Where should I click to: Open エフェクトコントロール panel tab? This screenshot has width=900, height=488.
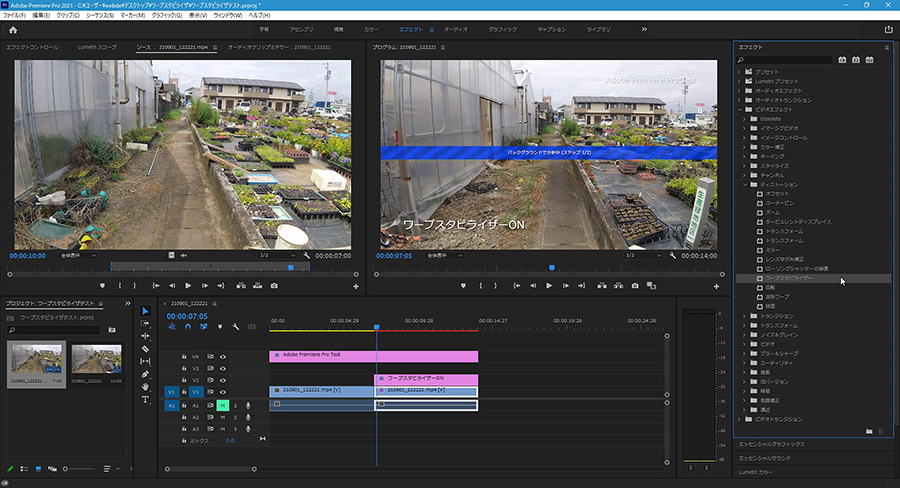pos(32,47)
